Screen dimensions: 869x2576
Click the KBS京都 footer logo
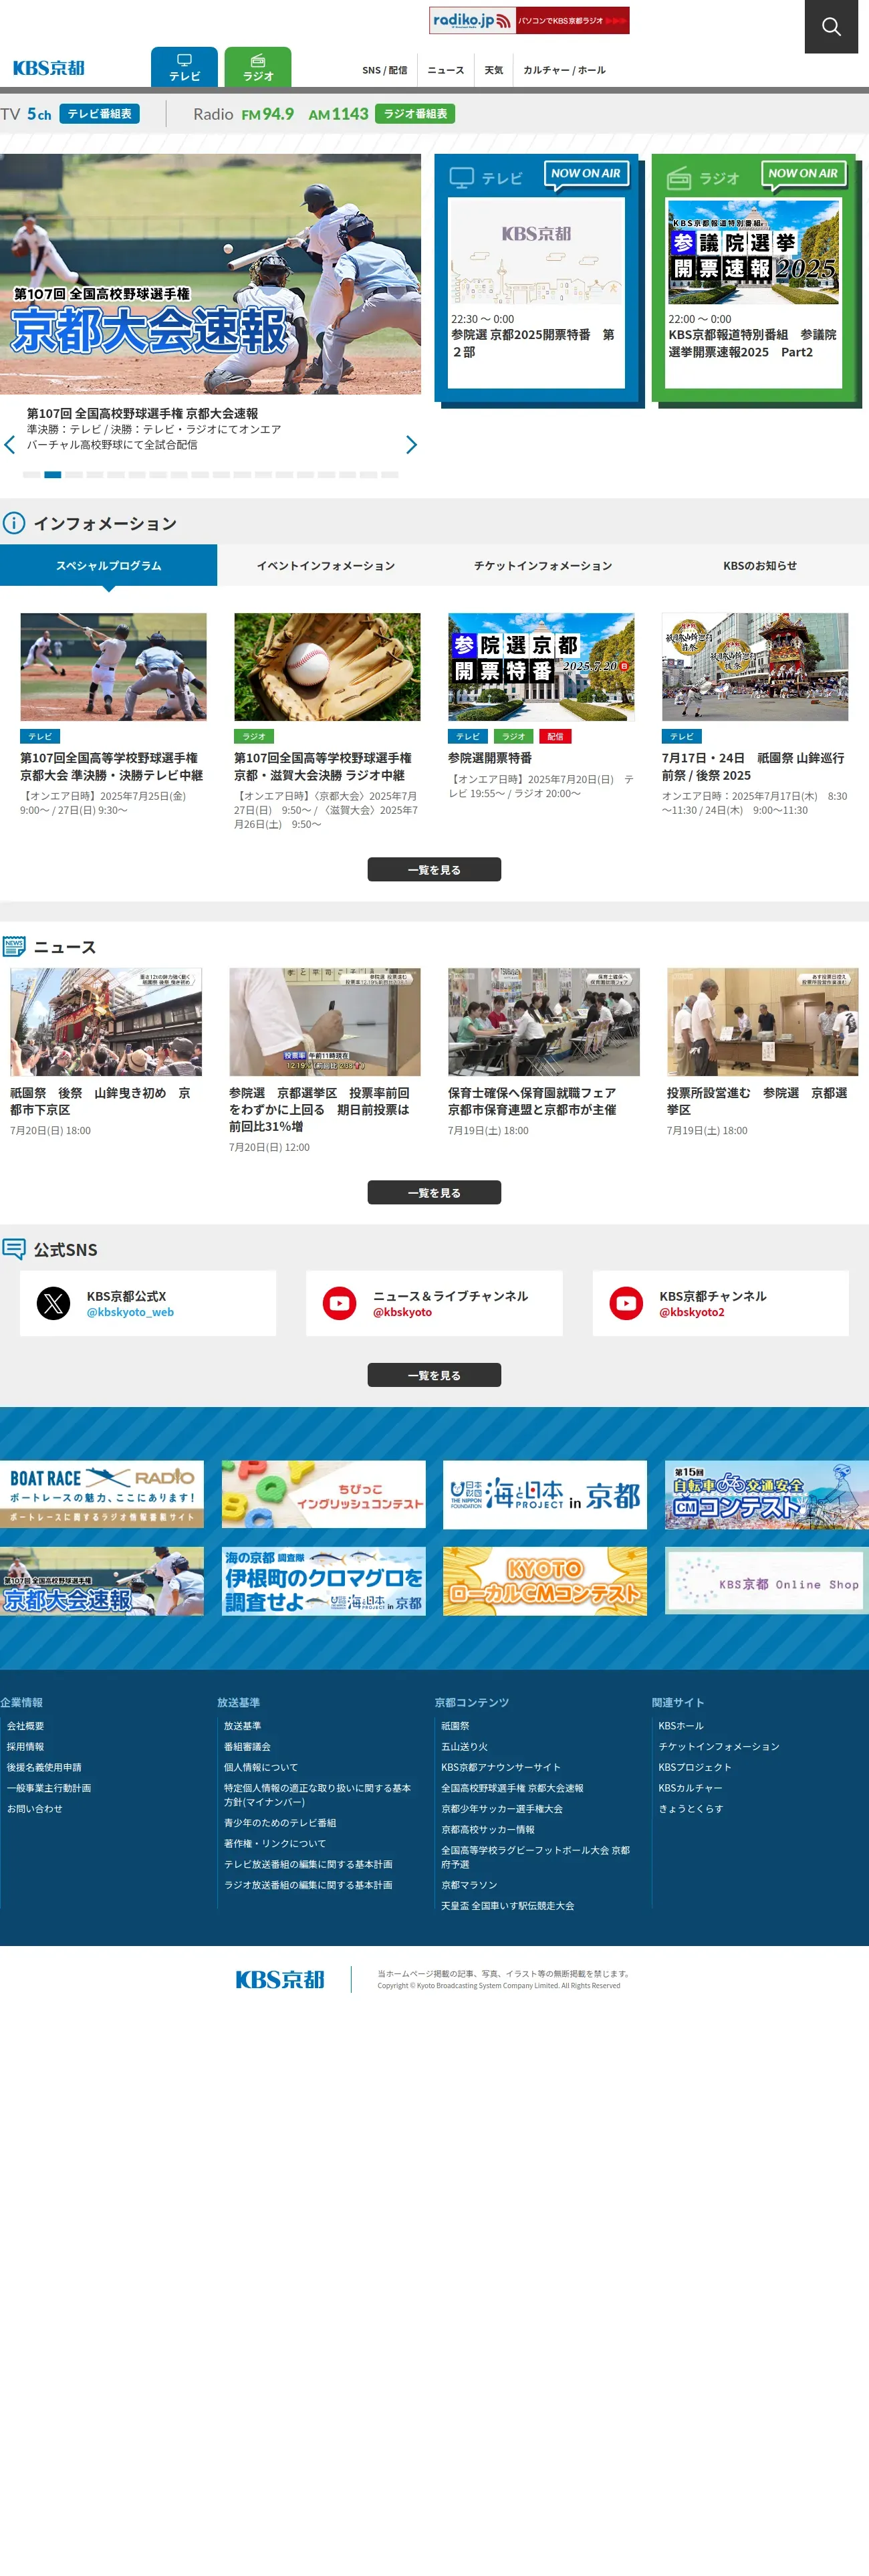pyautogui.click(x=280, y=1979)
